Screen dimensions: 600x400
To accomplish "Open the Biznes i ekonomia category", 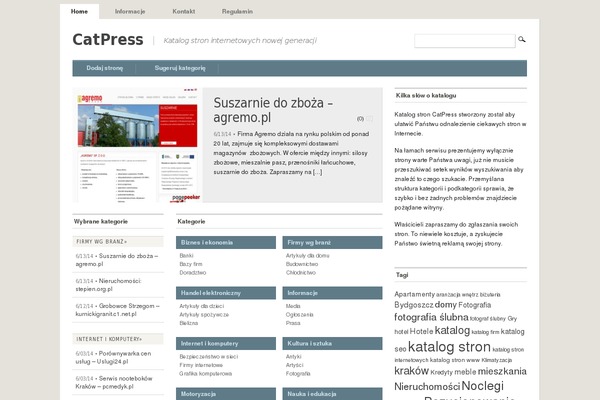I will pyautogui.click(x=226, y=243).
